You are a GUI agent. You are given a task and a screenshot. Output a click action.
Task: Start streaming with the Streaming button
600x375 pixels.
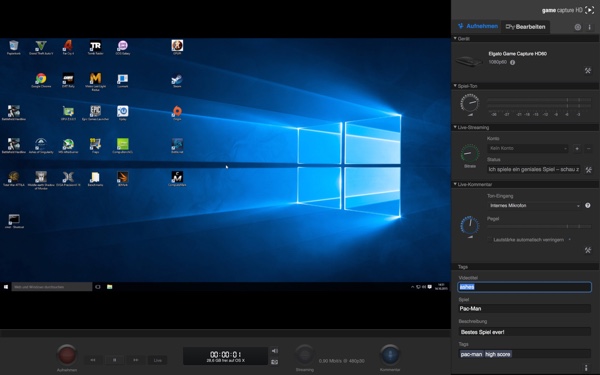coord(305,355)
